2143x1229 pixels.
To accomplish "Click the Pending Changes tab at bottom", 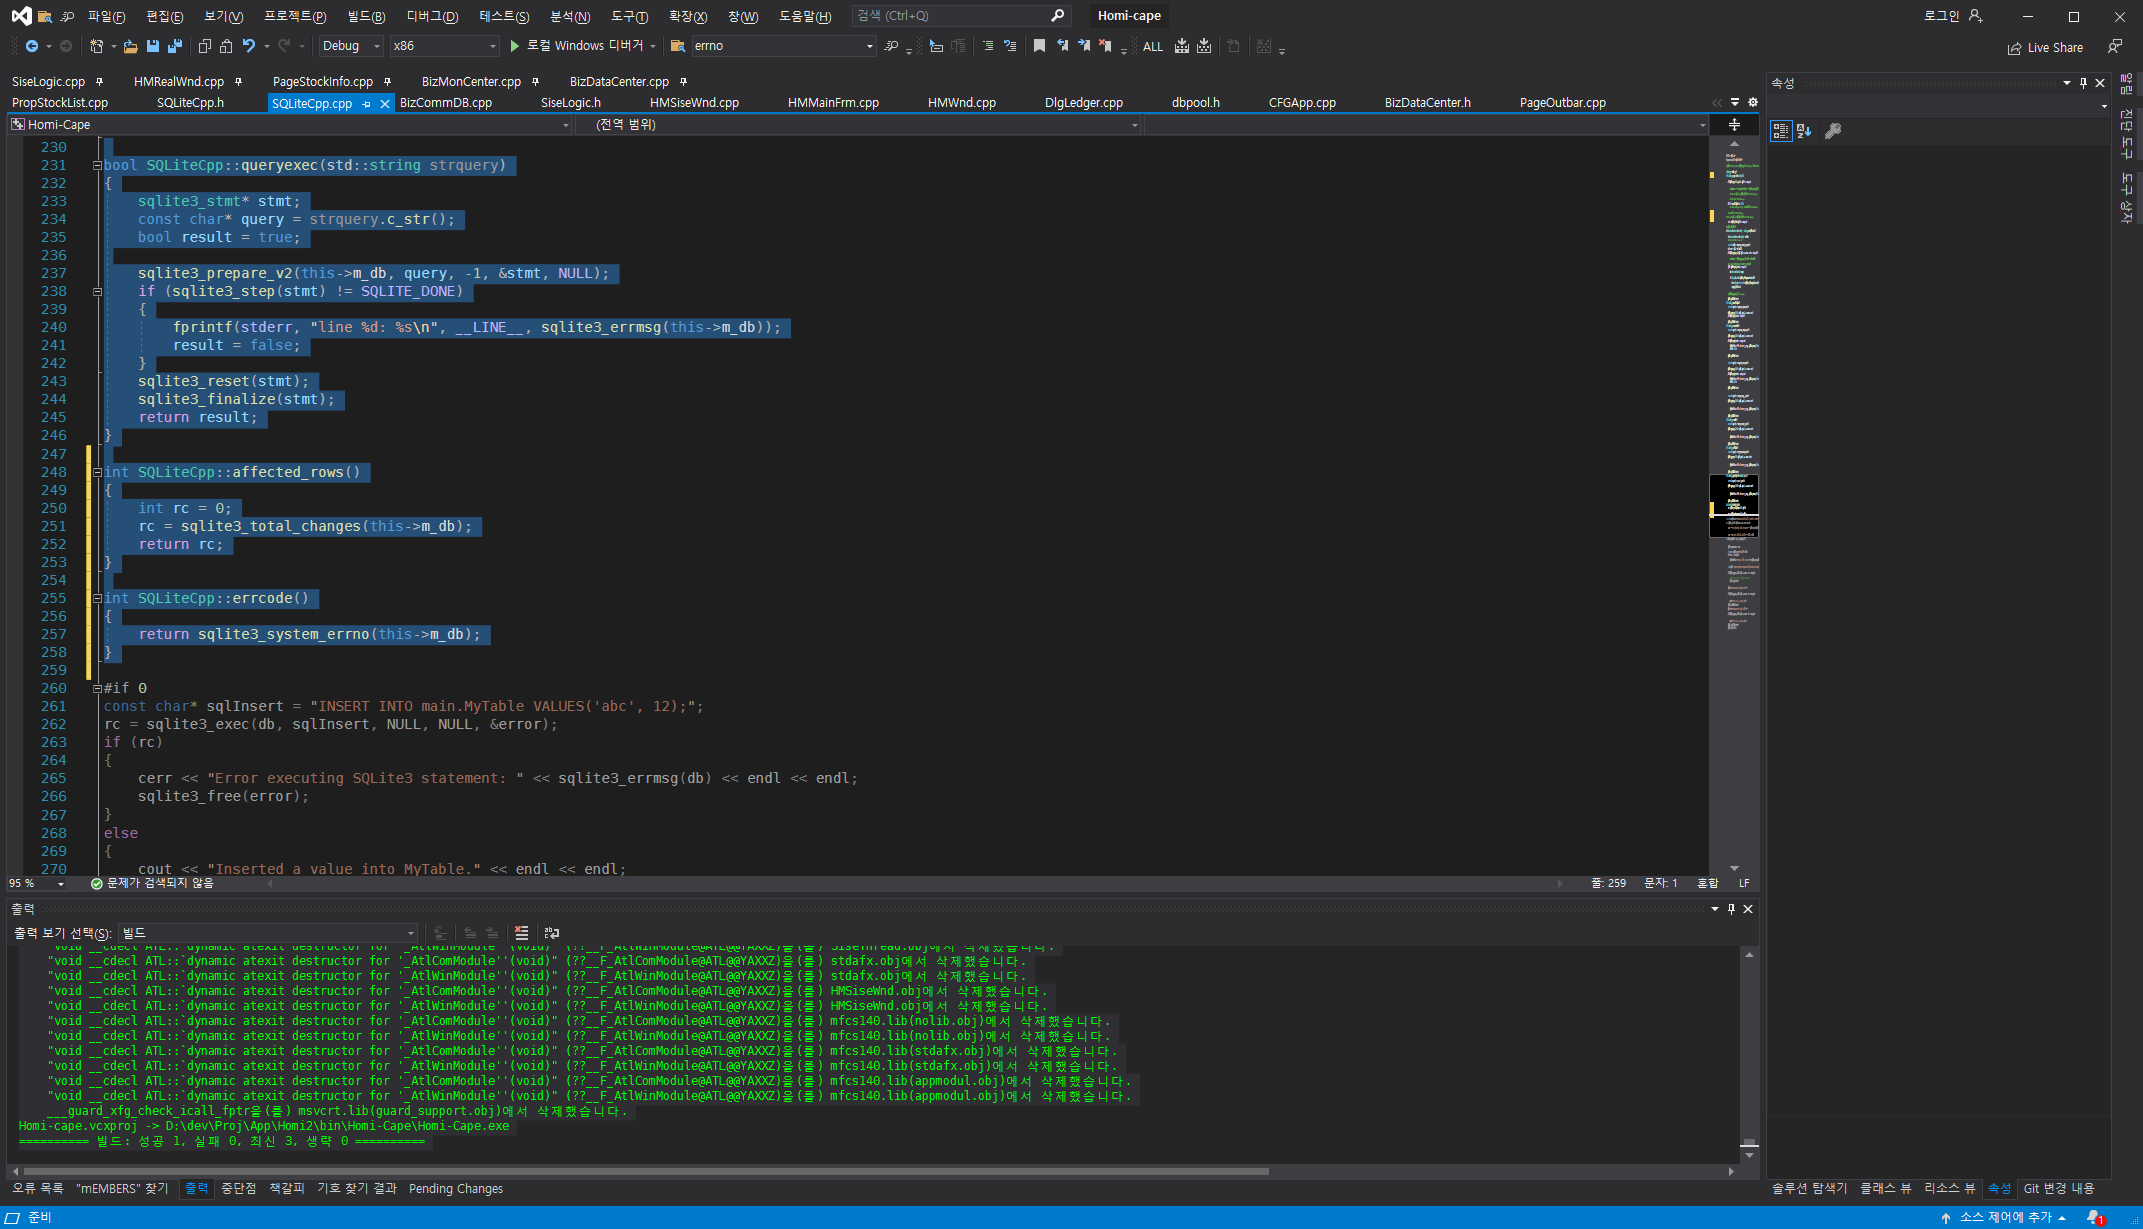I will 456,1189.
